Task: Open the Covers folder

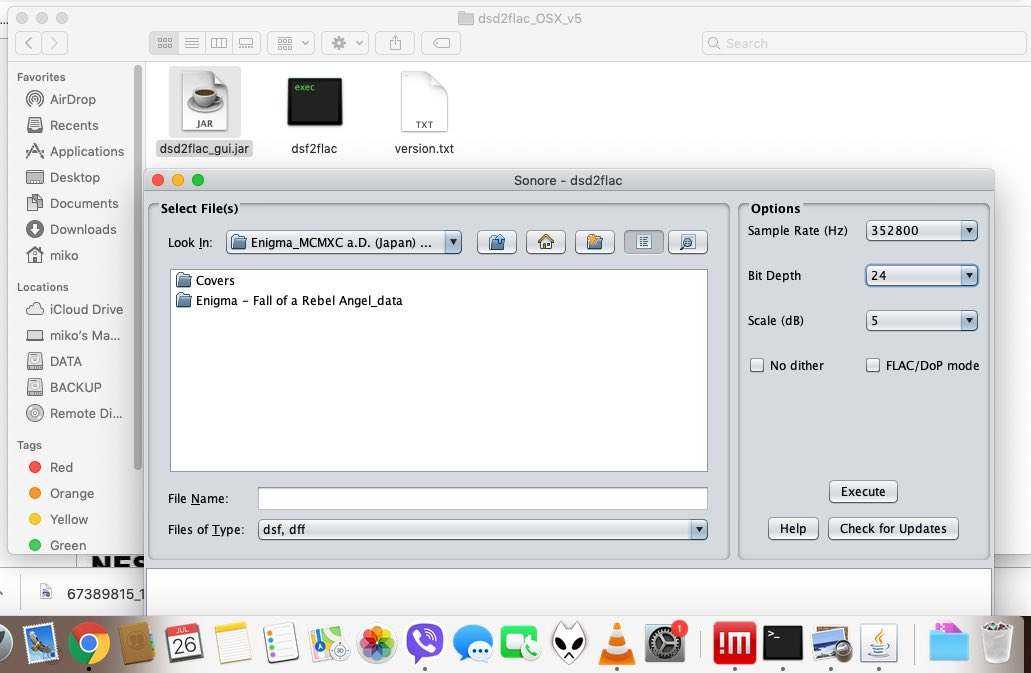Action: [205, 281]
